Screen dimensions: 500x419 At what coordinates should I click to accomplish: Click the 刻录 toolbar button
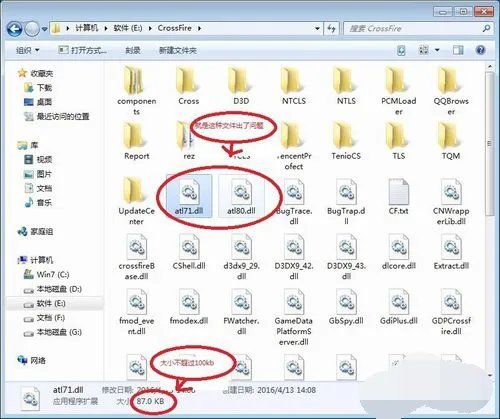point(133,50)
